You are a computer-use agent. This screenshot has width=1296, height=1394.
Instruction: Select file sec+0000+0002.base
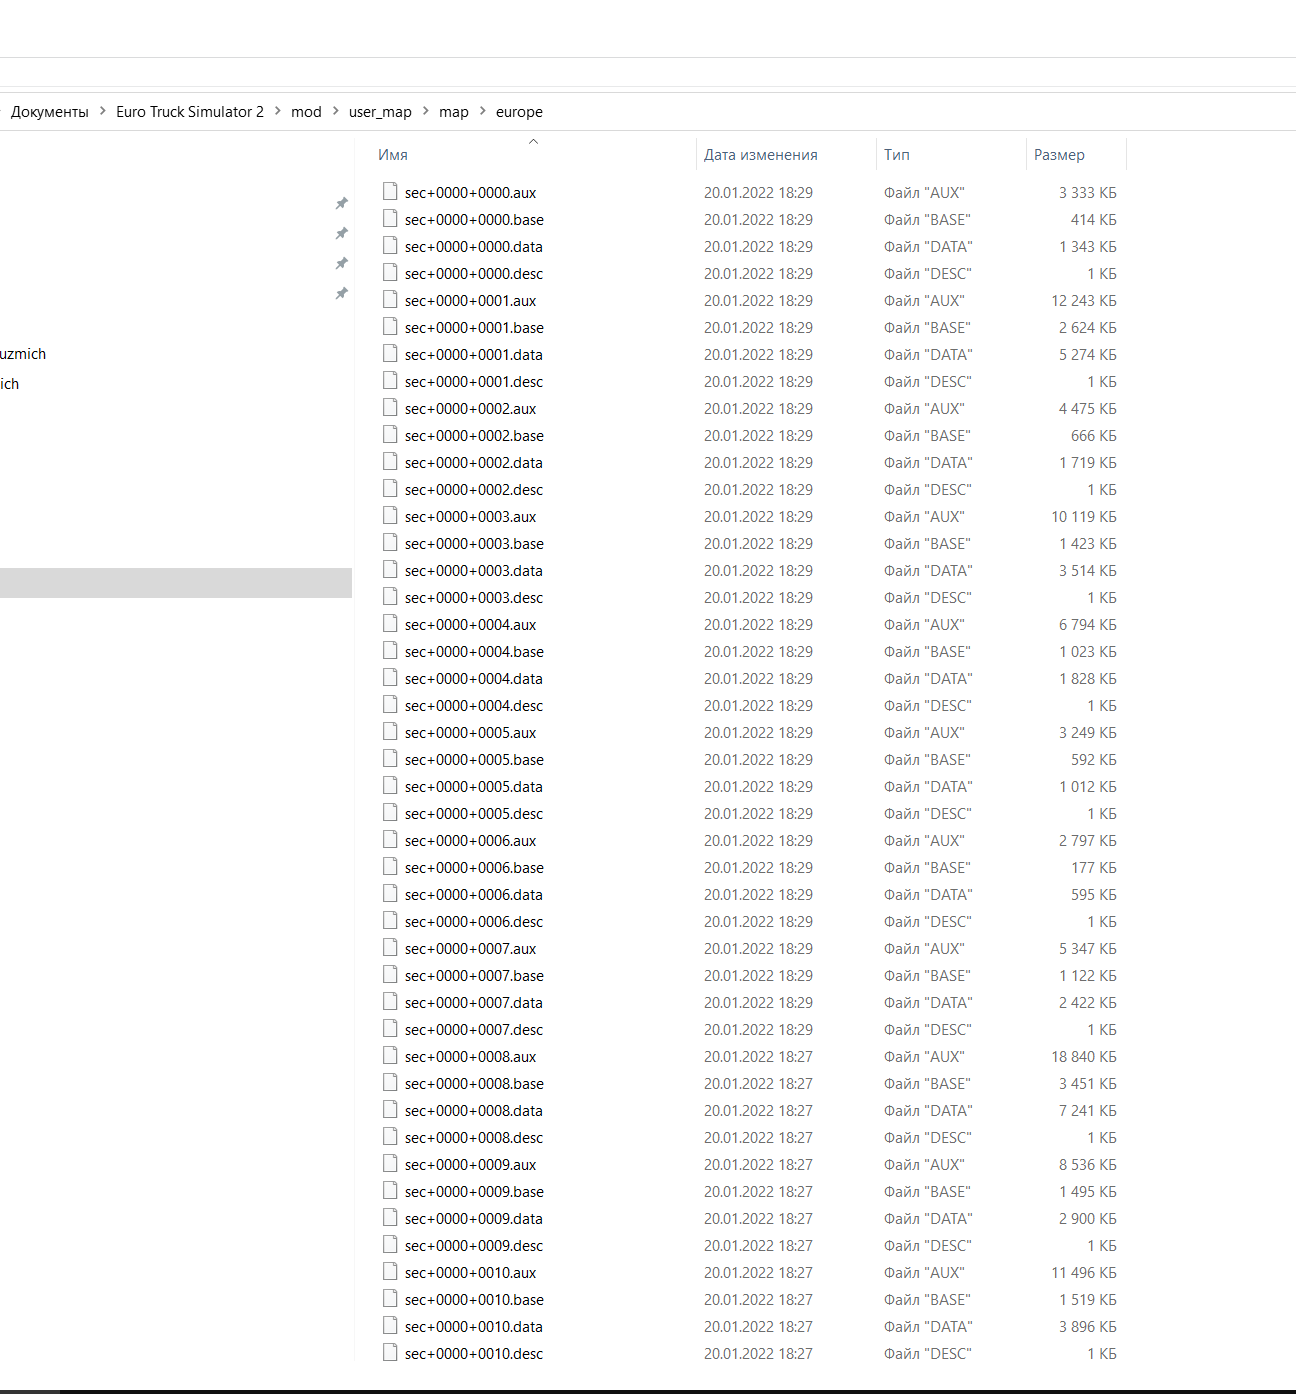(x=474, y=435)
